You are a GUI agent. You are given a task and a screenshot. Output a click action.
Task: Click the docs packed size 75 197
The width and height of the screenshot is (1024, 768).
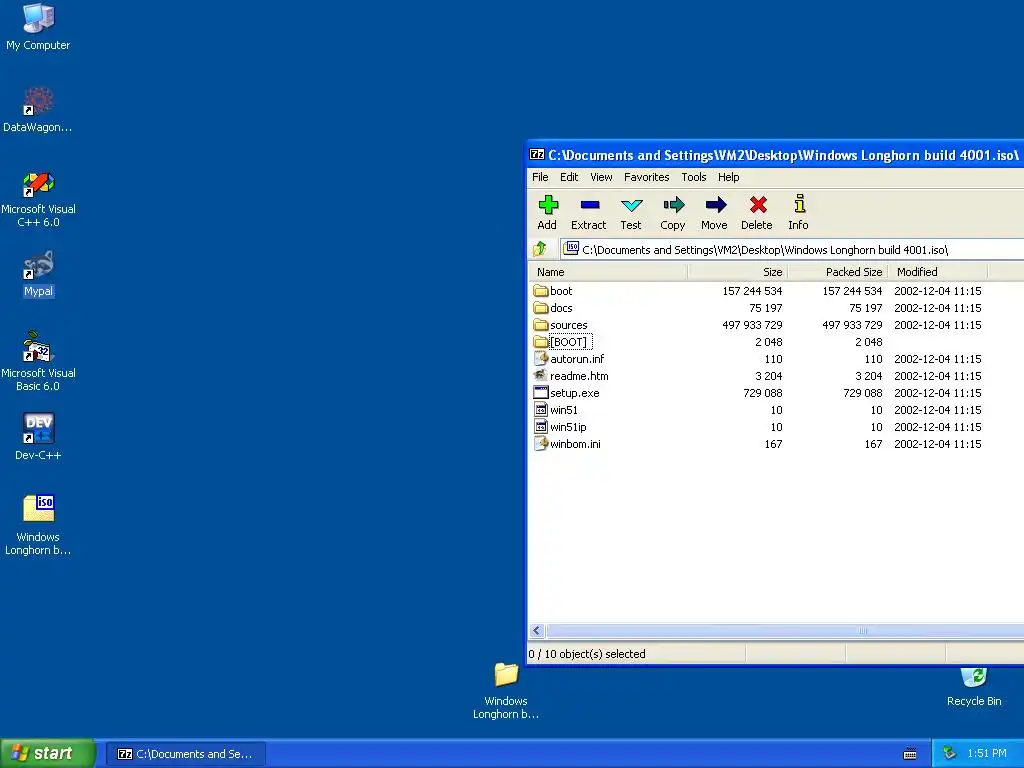[x=865, y=308]
